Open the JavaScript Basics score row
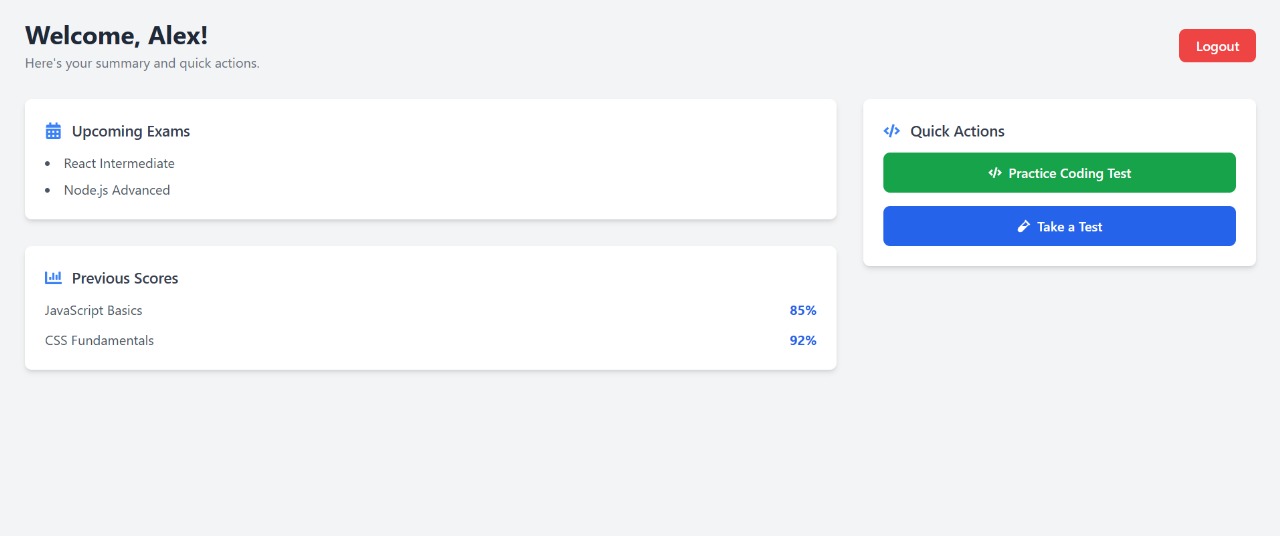The image size is (1280, 536). click(94, 310)
